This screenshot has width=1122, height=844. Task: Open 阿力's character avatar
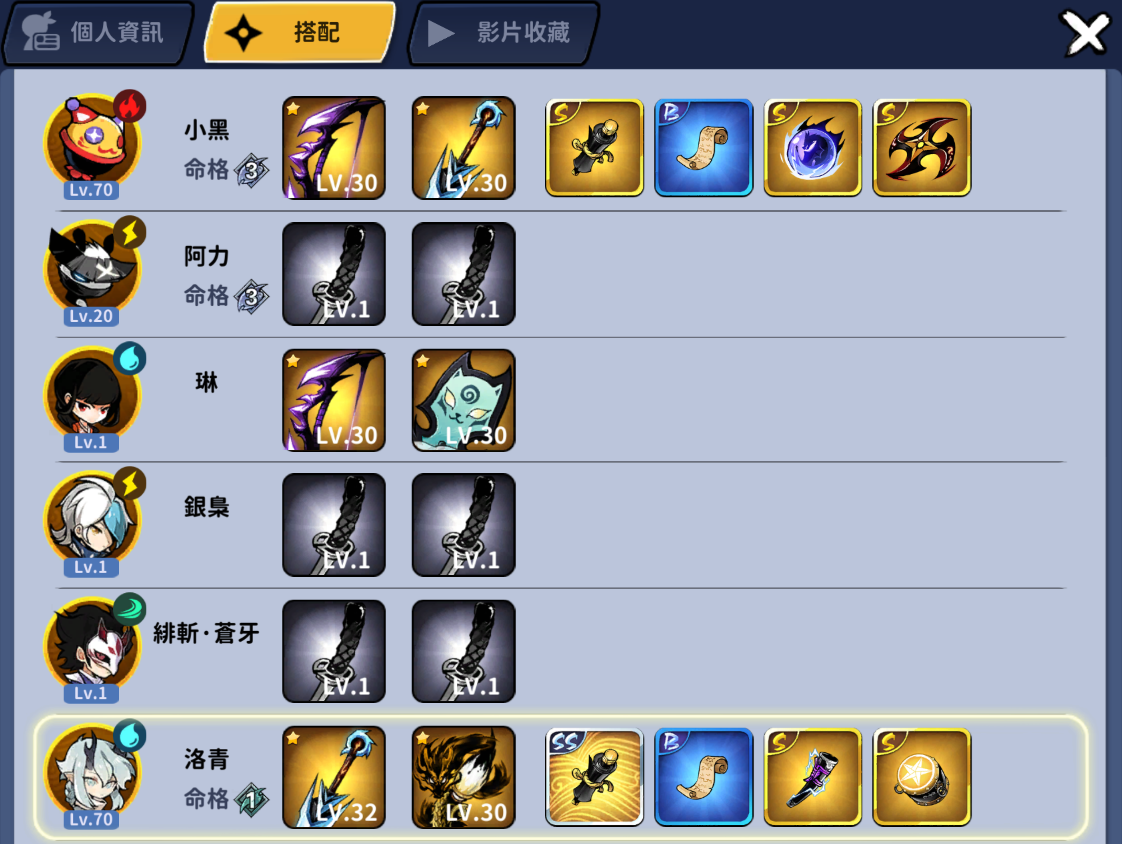click(93, 269)
